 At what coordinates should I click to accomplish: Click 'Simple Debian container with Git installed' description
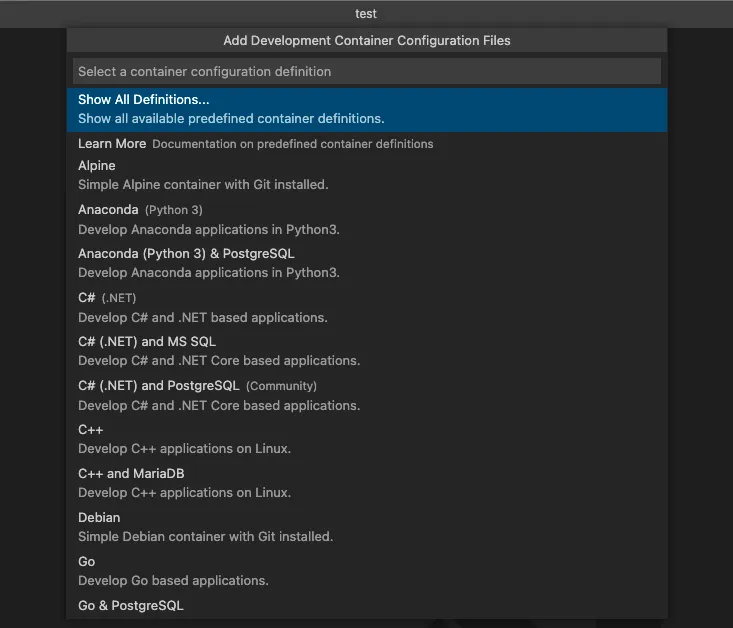205,537
